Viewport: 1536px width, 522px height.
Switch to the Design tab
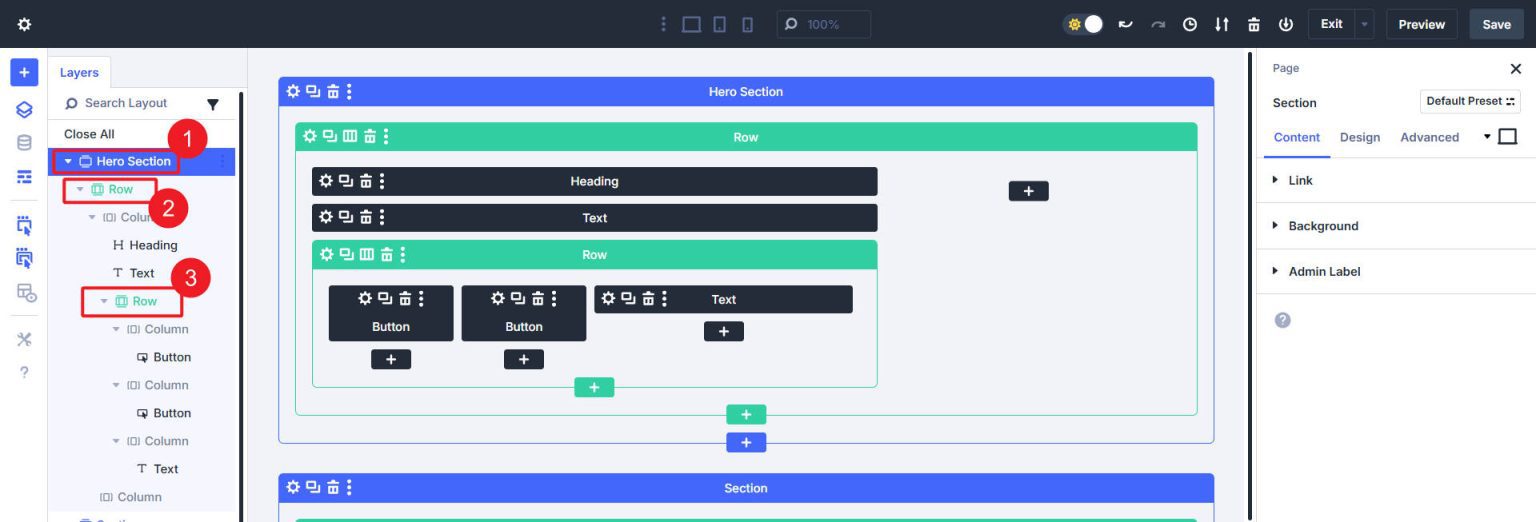(1360, 137)
